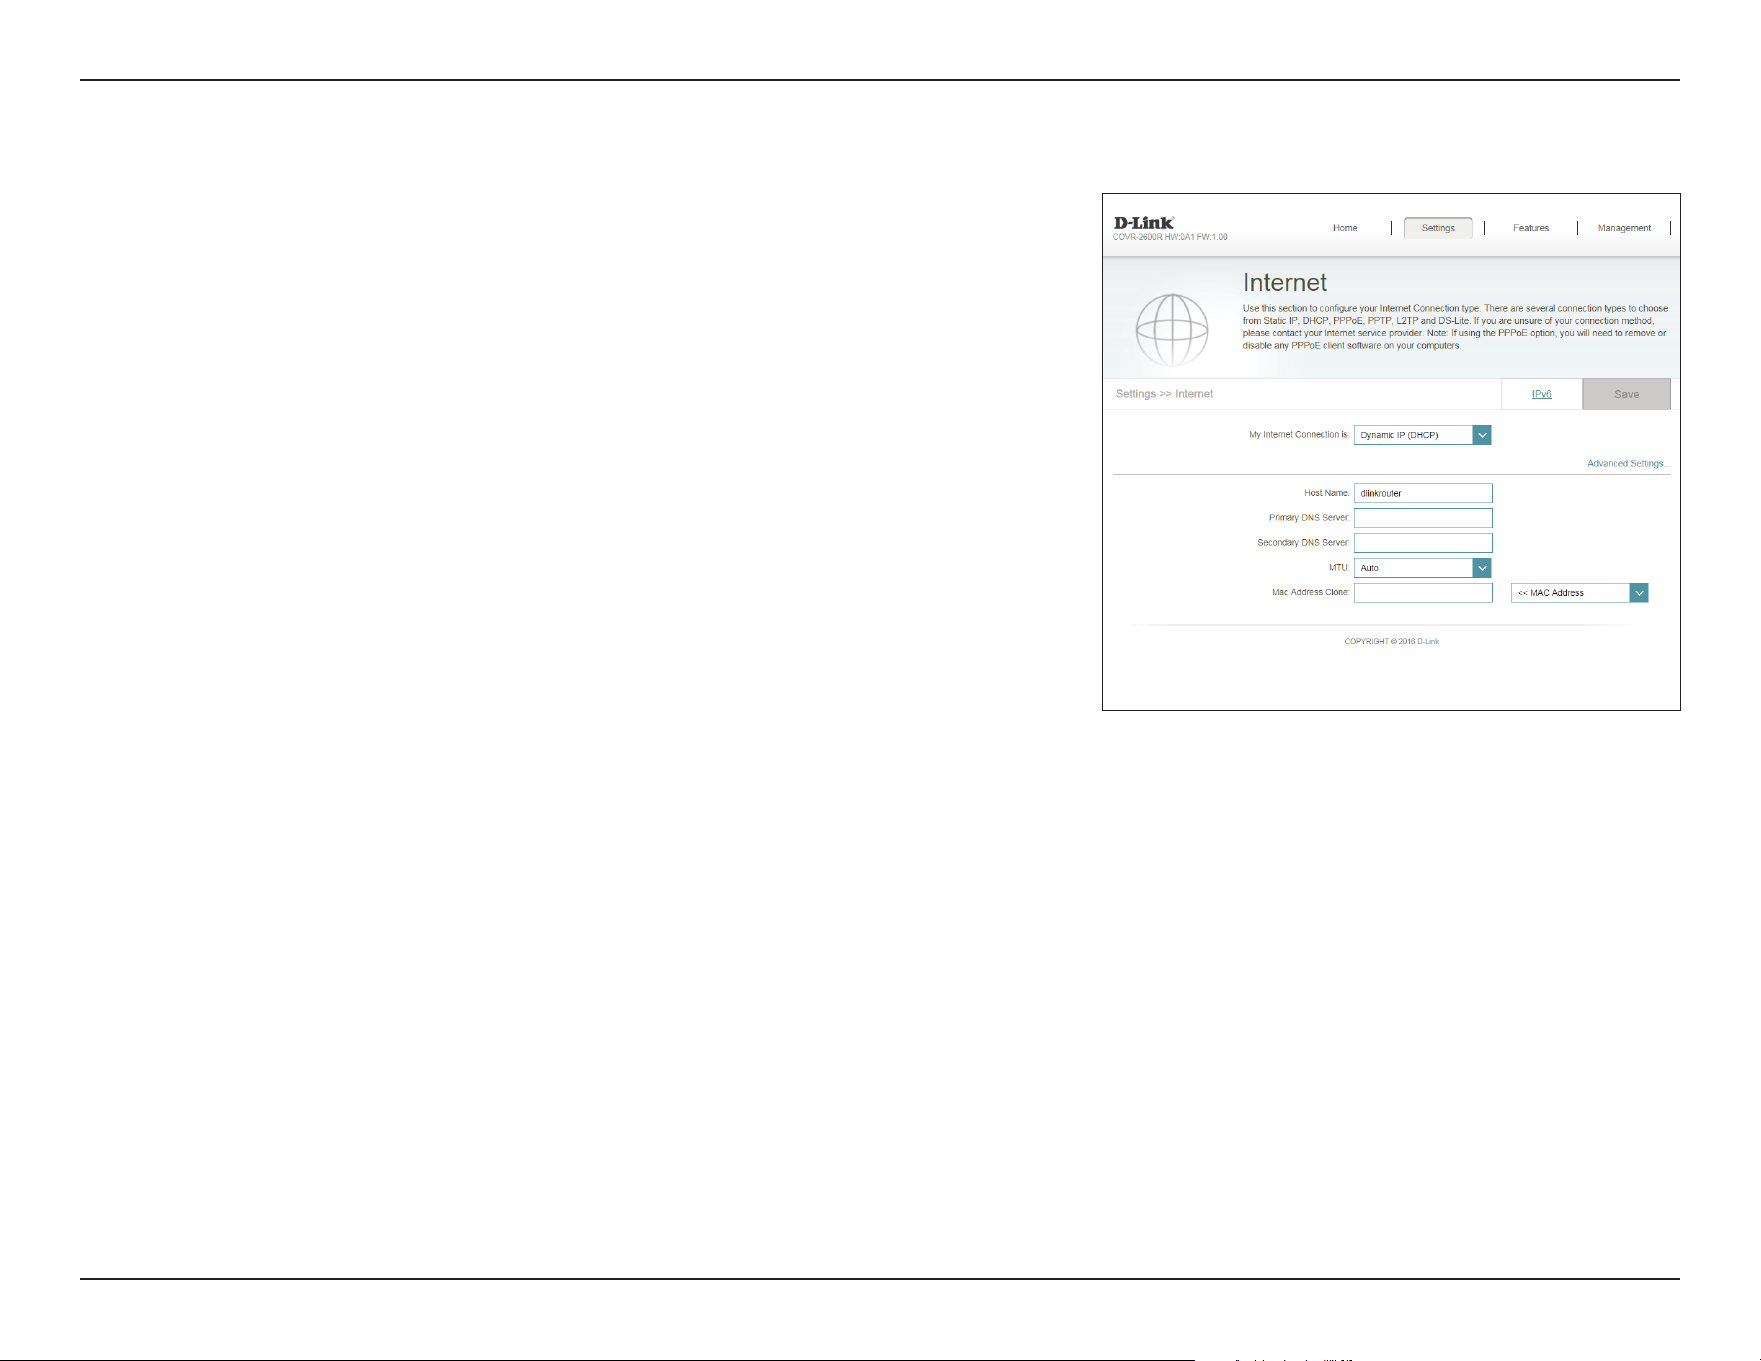Open the Features tab
The height and width of the screenshot is (1361, 1761).
[1531, 228]
